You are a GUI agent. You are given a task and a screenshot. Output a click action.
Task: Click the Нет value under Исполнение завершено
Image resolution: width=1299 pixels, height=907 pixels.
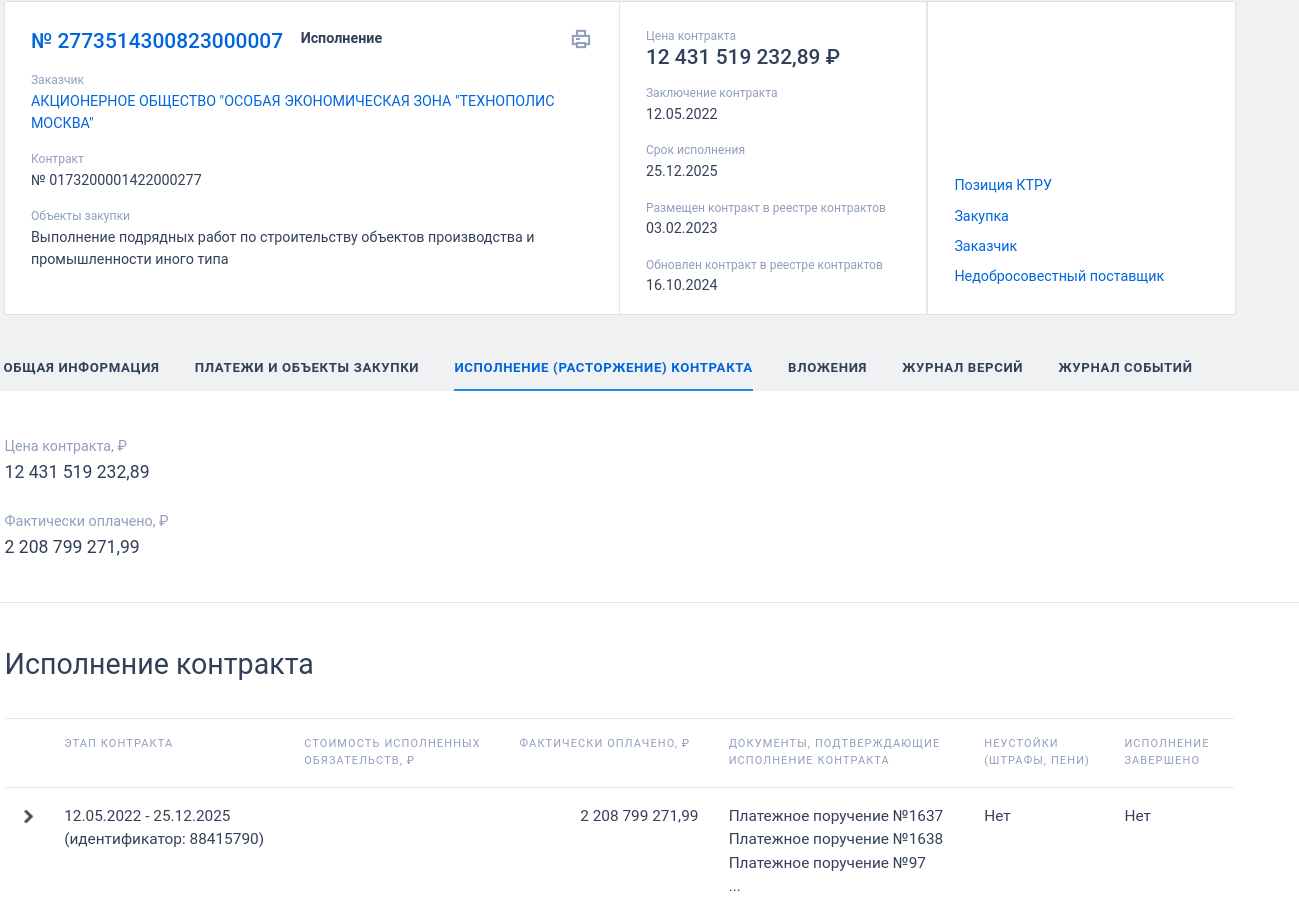[x=1137, y=816]
